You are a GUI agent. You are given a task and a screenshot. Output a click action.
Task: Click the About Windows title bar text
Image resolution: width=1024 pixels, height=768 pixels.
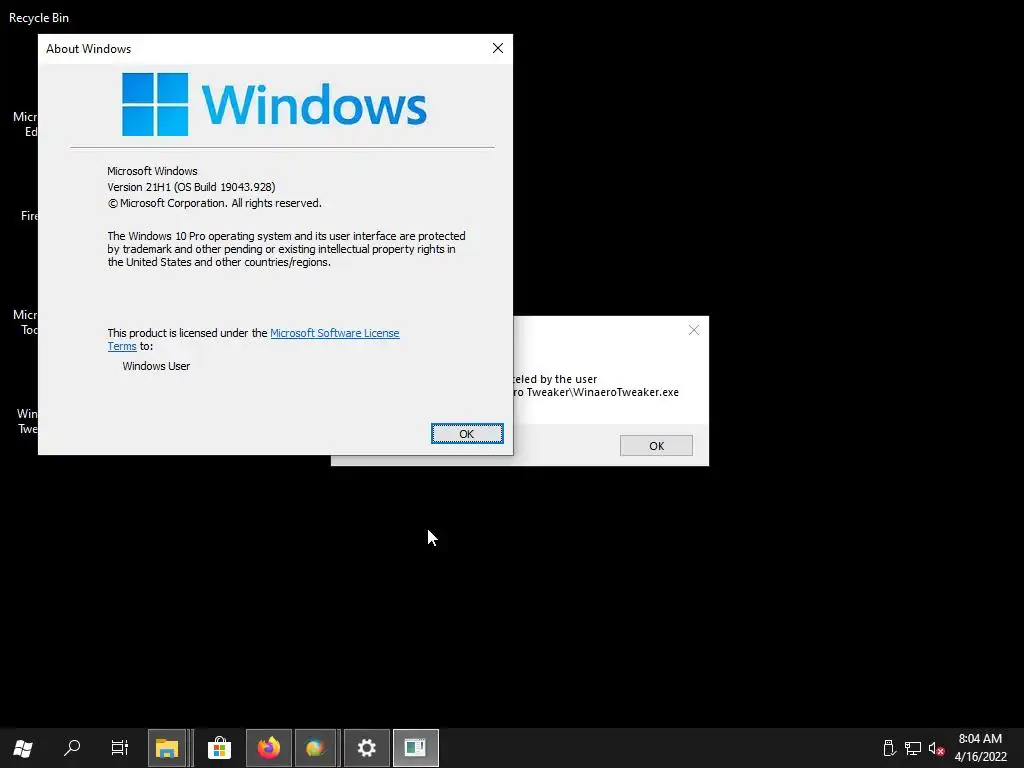pos(88,49)
